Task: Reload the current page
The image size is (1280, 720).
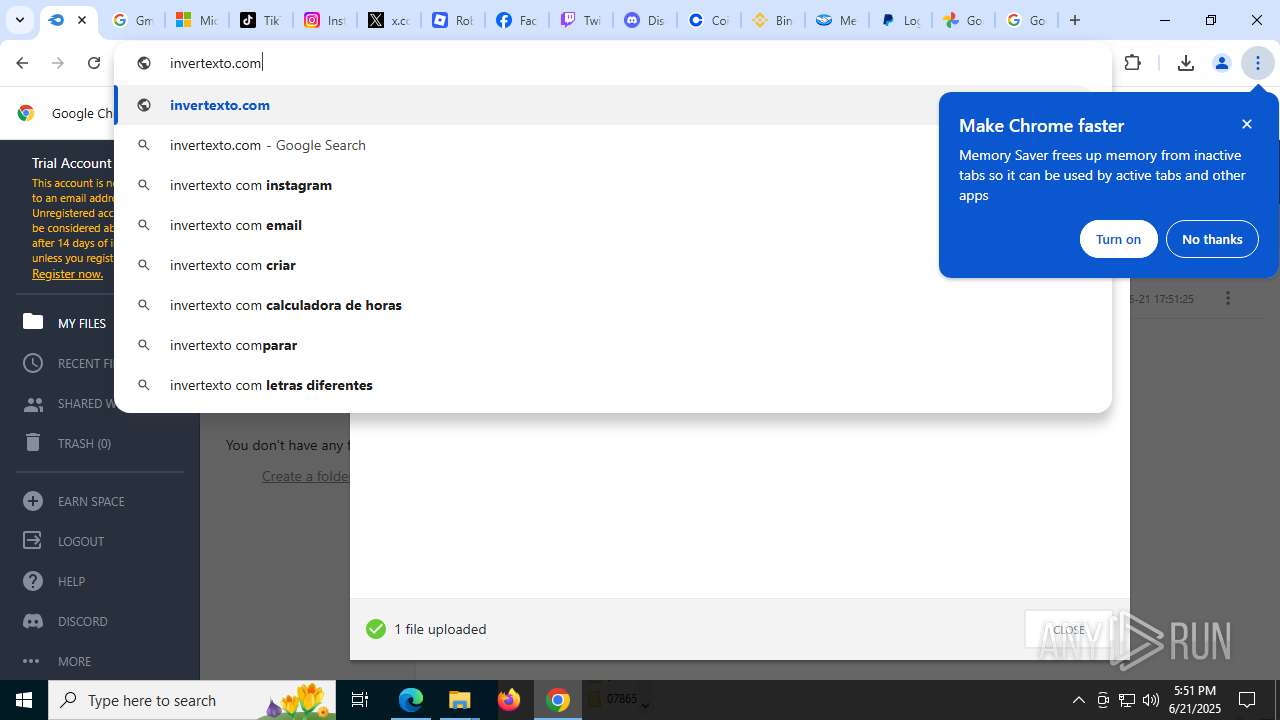Action: coord(94,63)
